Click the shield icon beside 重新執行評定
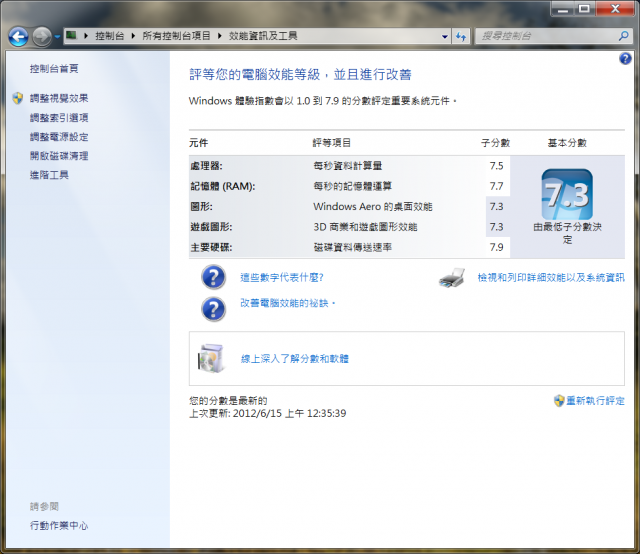 point(559,401)
